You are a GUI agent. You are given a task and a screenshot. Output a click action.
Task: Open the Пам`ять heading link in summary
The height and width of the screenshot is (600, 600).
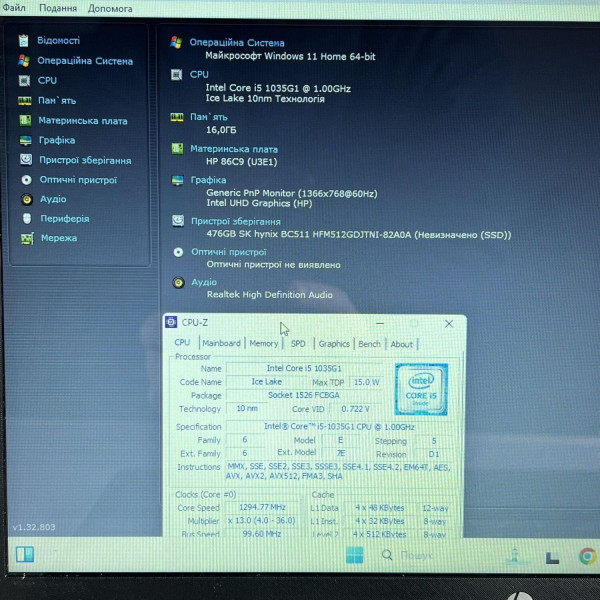pyautogui.click(x=209, y=117)
